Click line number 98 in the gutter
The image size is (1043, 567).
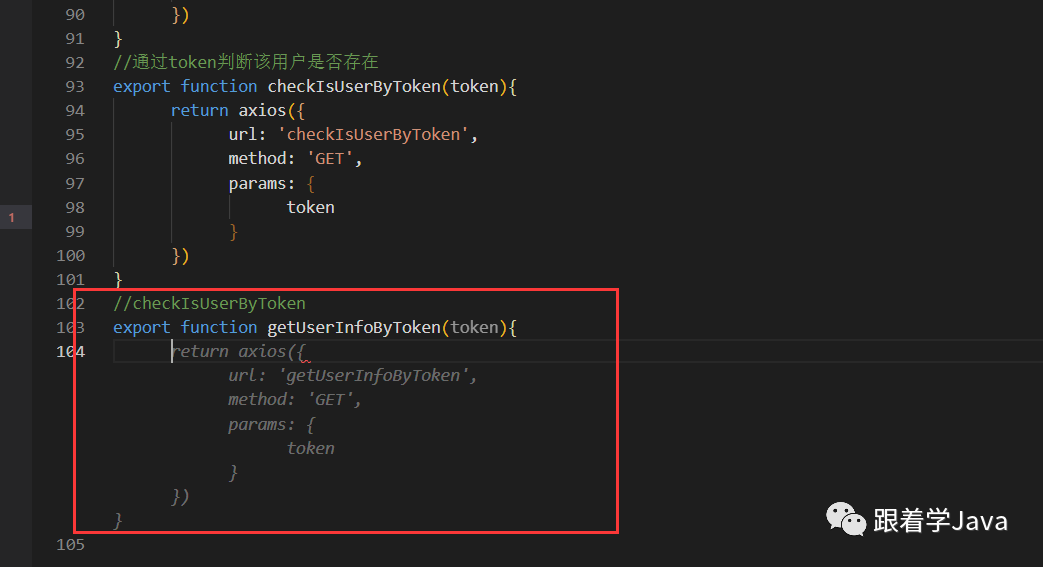point(75,208)
